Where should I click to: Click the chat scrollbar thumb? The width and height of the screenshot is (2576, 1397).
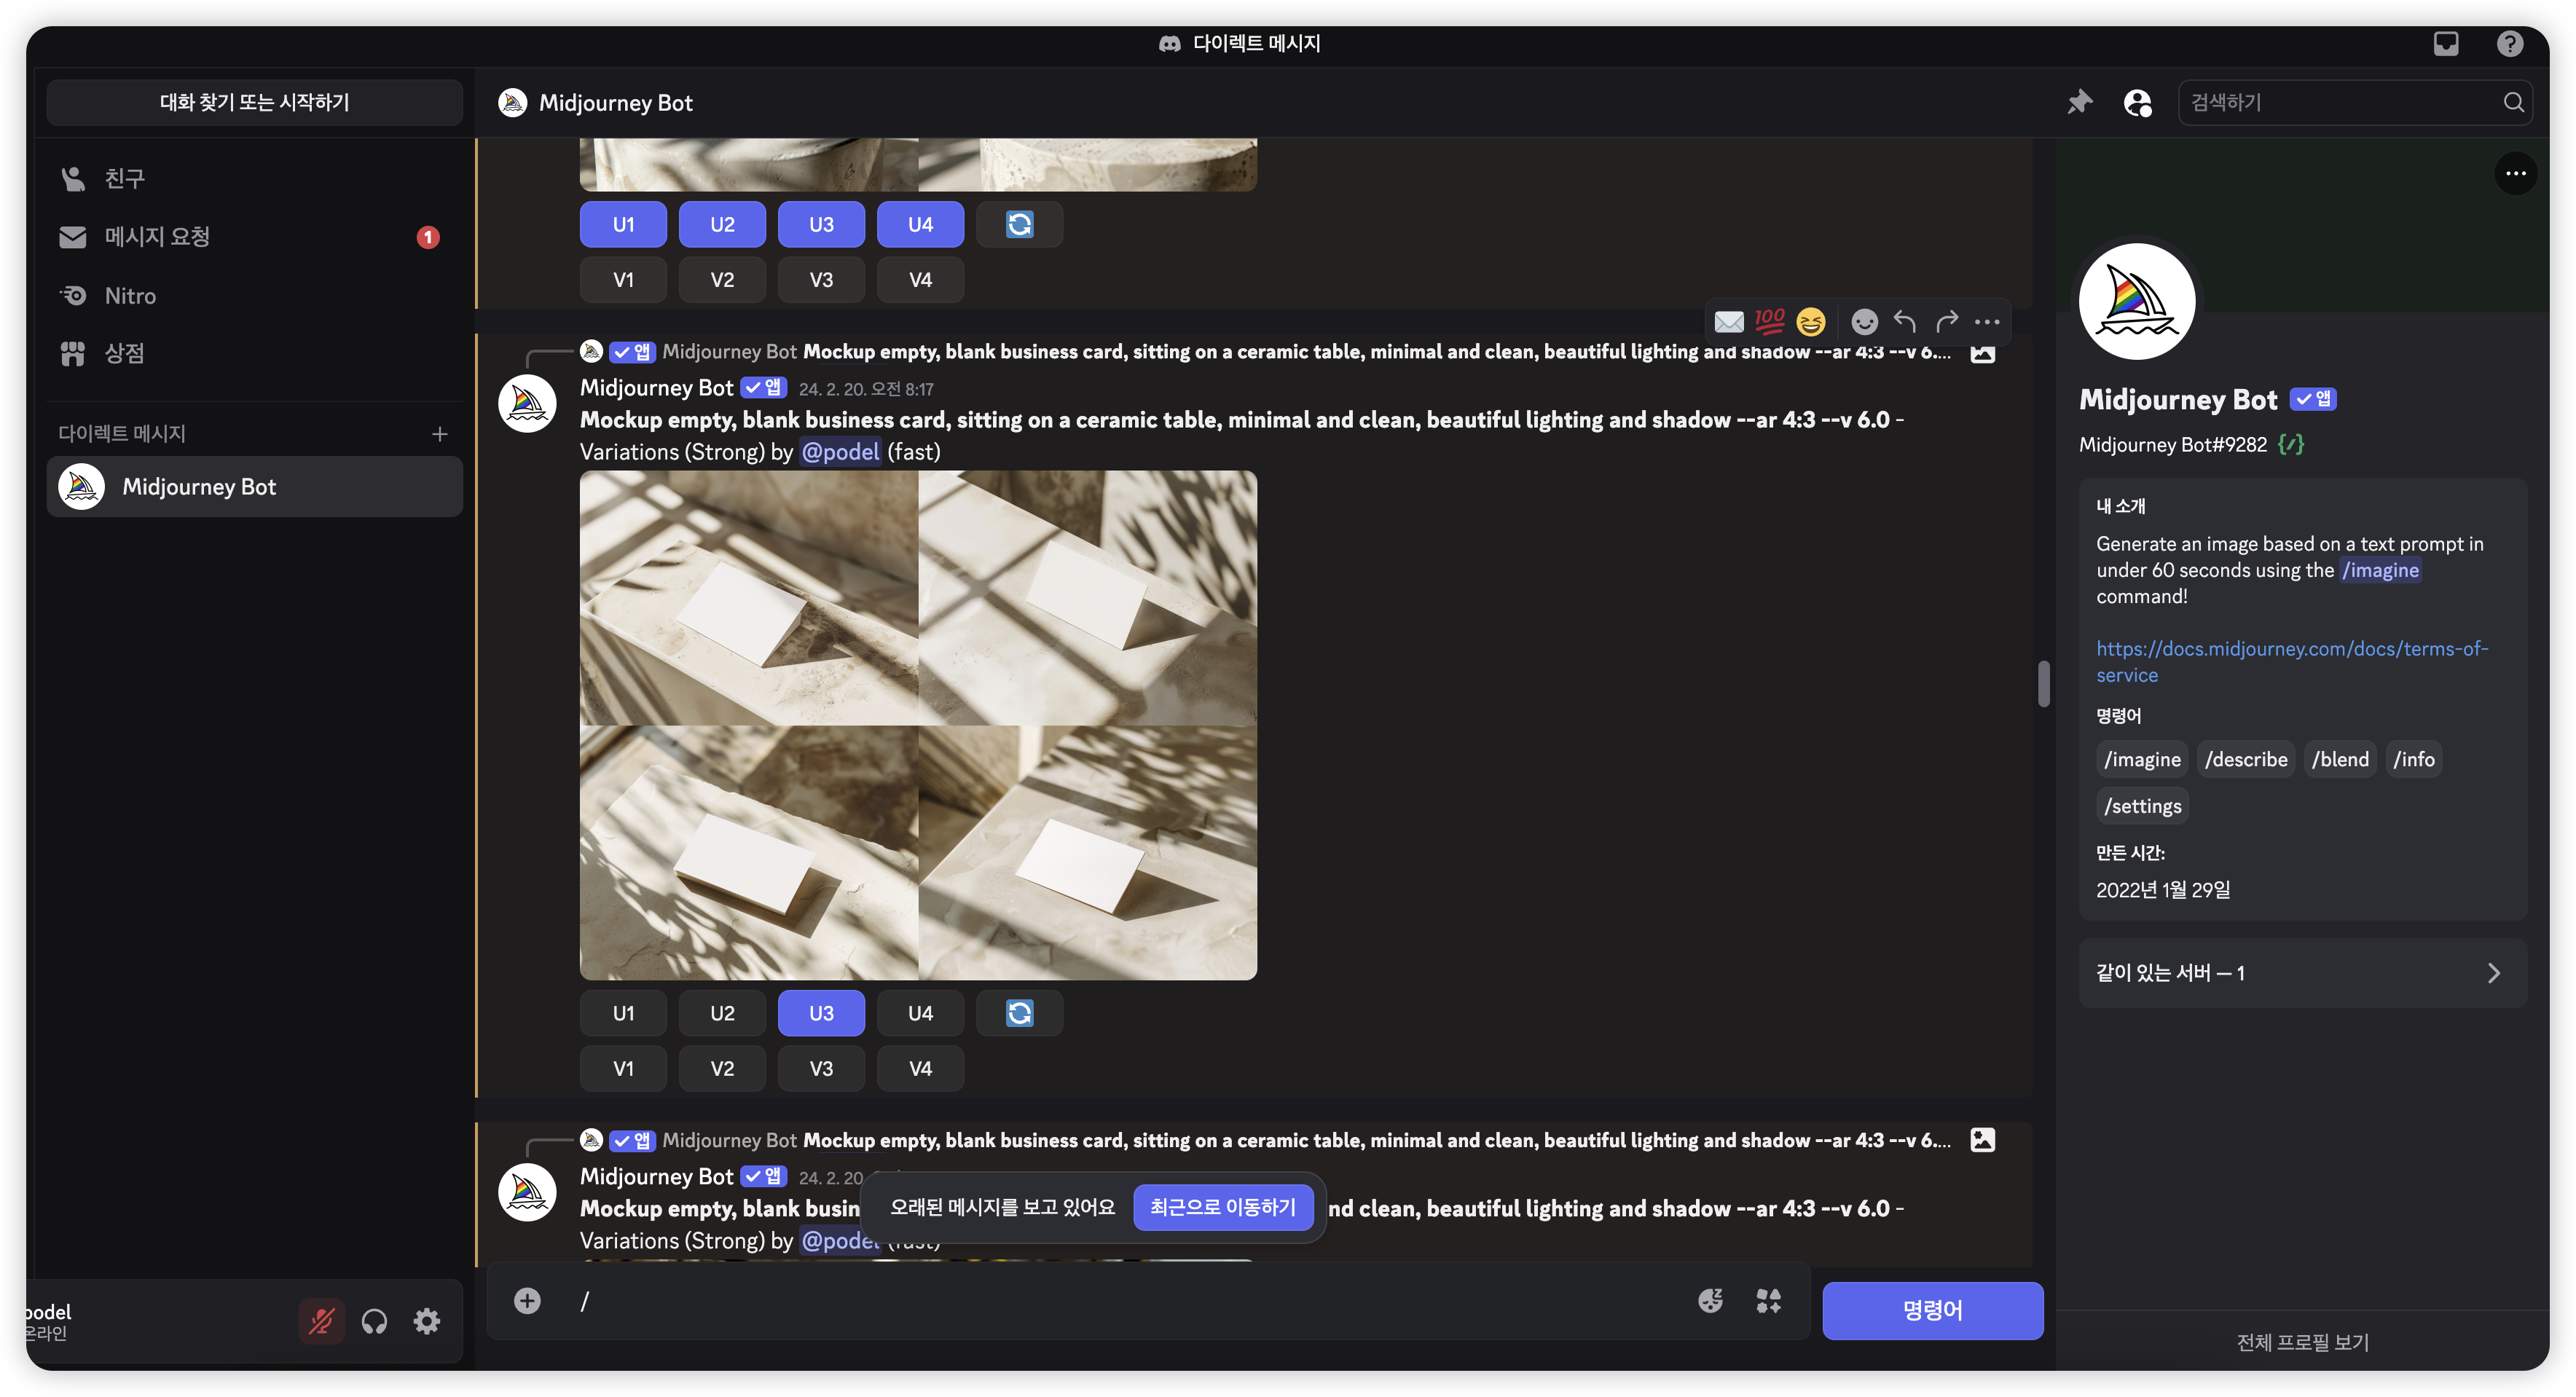pos(2043,683)
